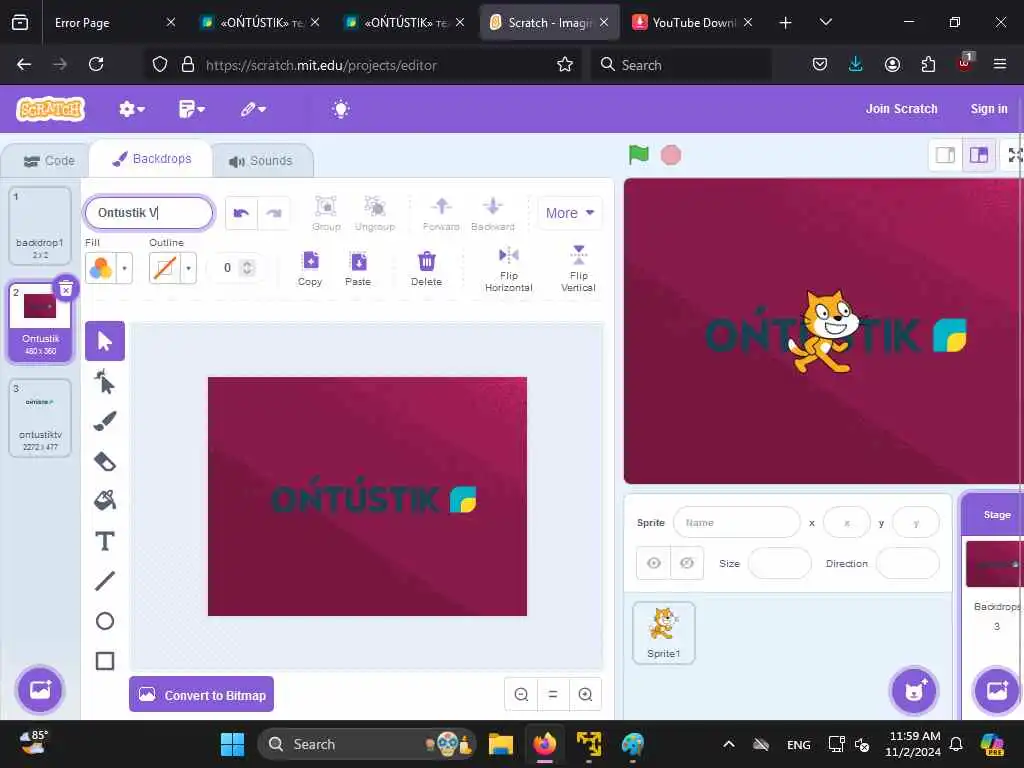
Task: Bring selection Forward
Action: pos(441,213)
